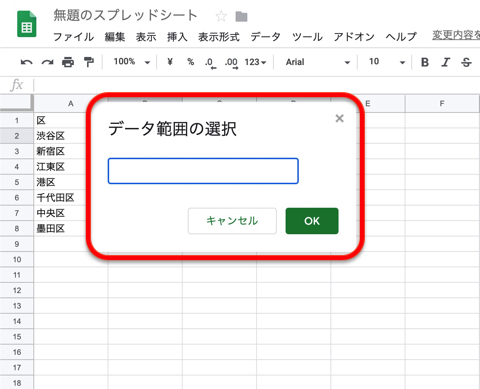
Task: Open the Arial font dropdown
Action: [x=318, y=62]
